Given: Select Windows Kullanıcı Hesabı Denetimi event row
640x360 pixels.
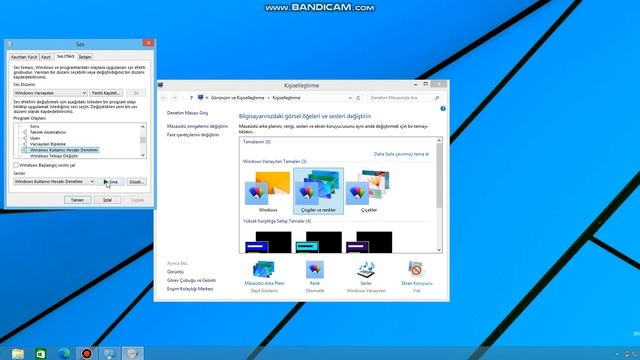Looking at the screenshot, I should (64, 150).
